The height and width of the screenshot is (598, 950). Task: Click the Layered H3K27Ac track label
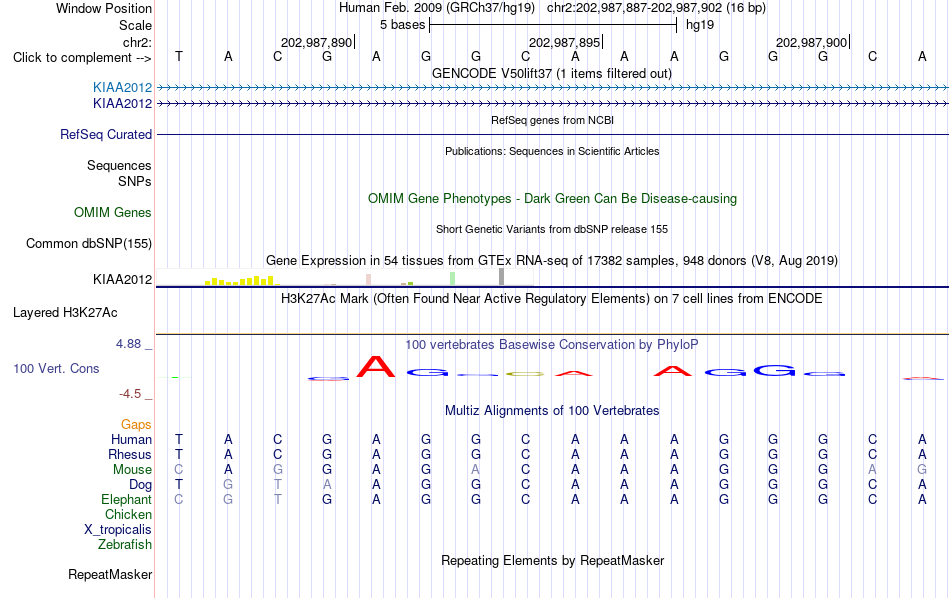pyautogui.click(x=65, y=313)
